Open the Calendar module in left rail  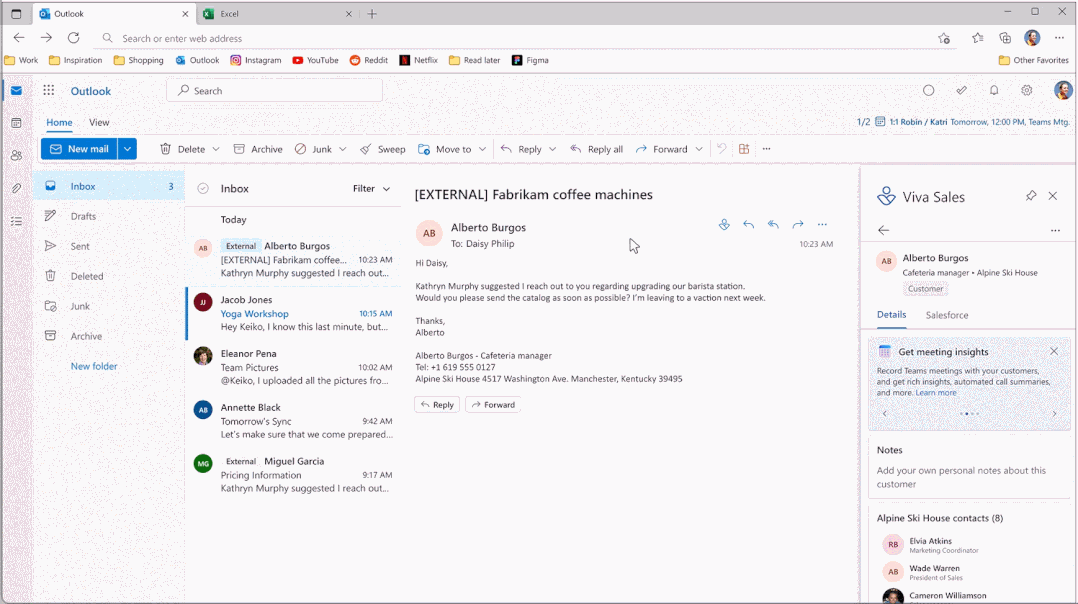(x=16, y=123)
